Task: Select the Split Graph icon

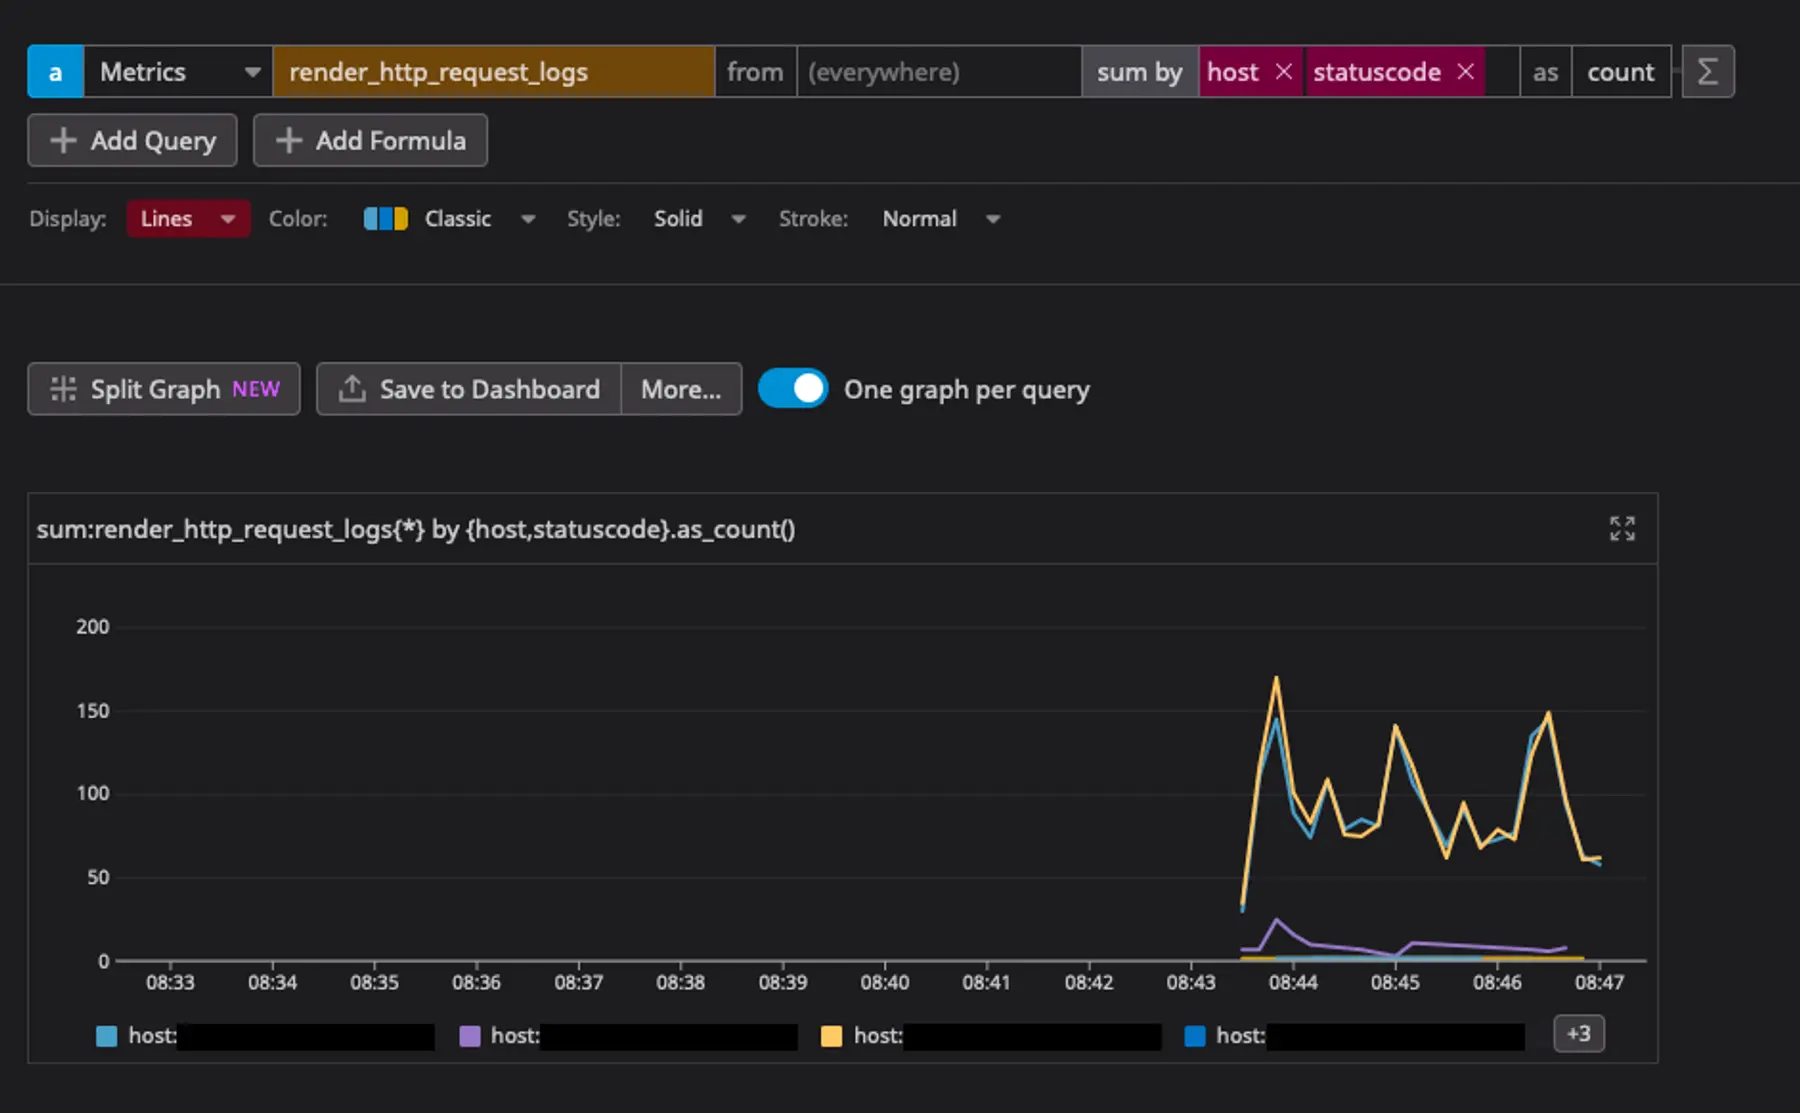Action: click(x=63, y=389)
